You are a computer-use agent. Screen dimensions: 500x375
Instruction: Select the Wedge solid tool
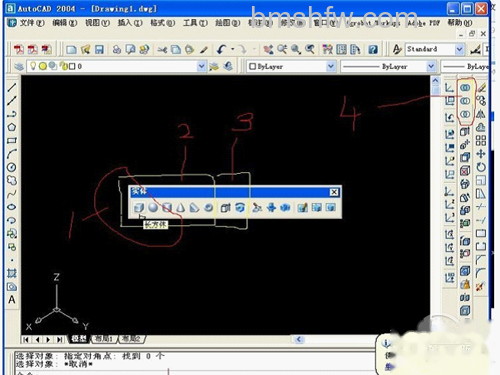194,208
